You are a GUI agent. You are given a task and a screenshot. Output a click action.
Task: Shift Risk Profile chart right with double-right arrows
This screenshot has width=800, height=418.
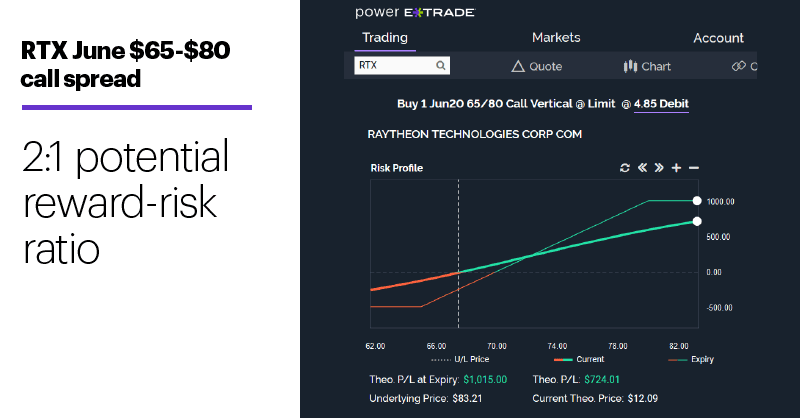point(659,167)
